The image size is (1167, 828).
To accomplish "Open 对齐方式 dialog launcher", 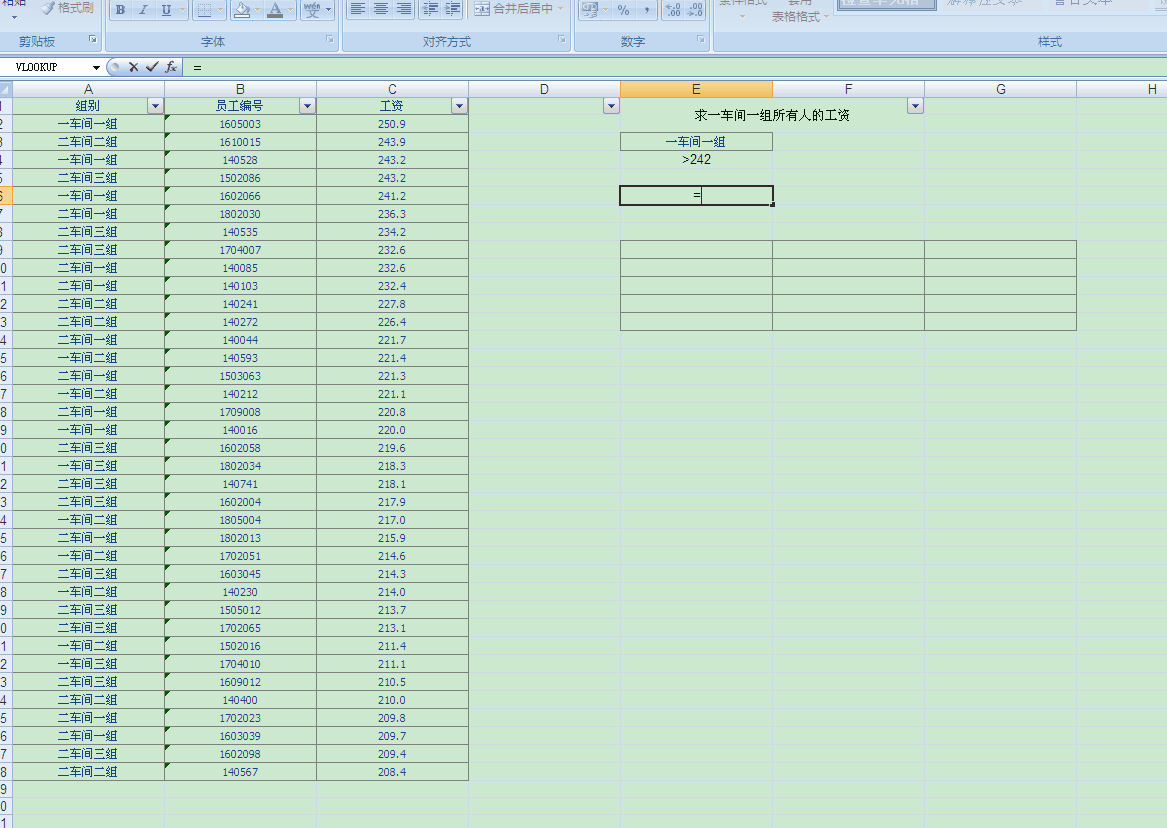I will [561, 39].
